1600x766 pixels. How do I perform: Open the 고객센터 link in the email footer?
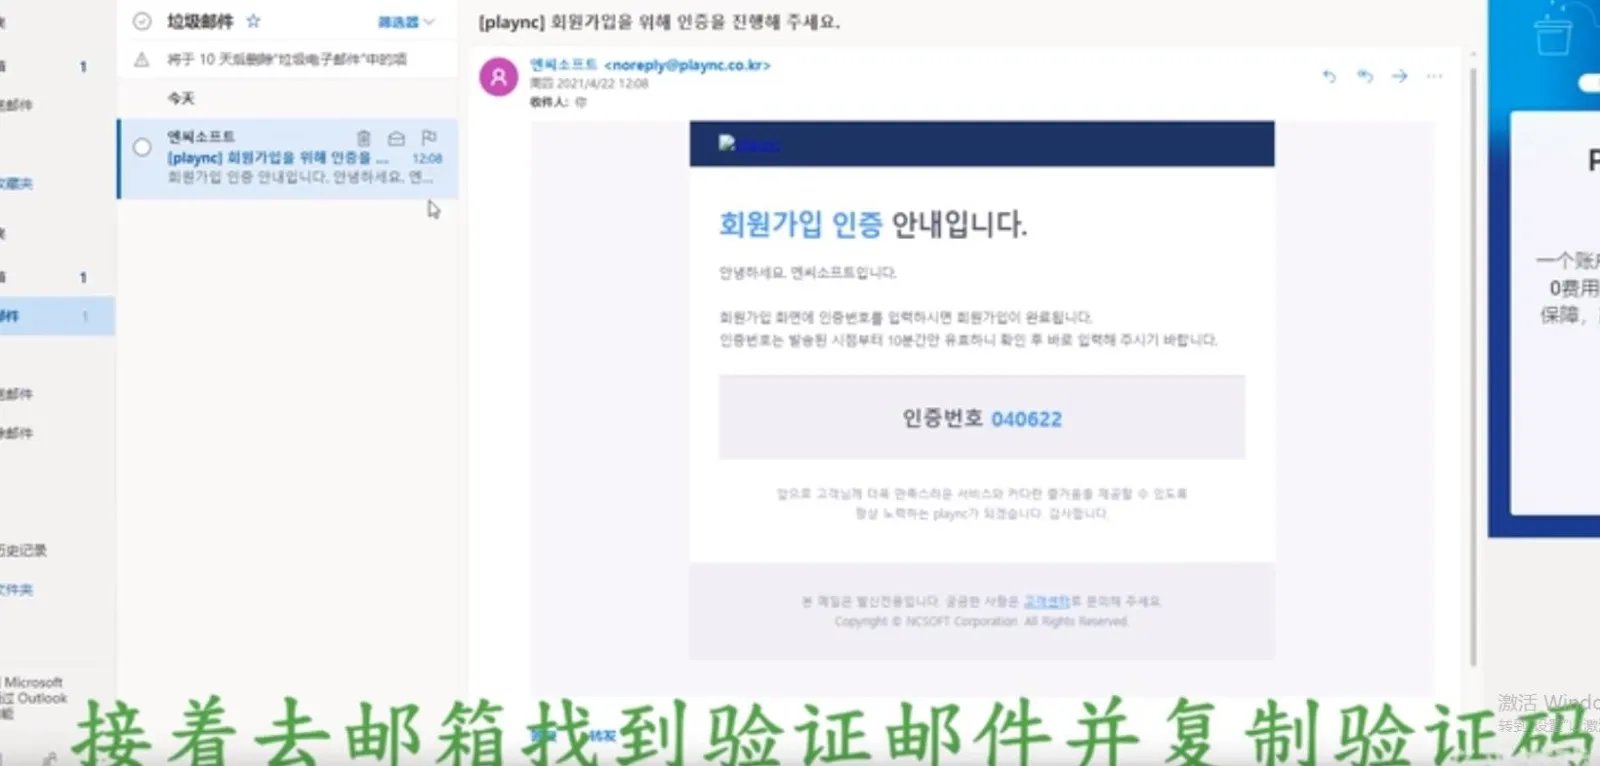click(1047, 601)
